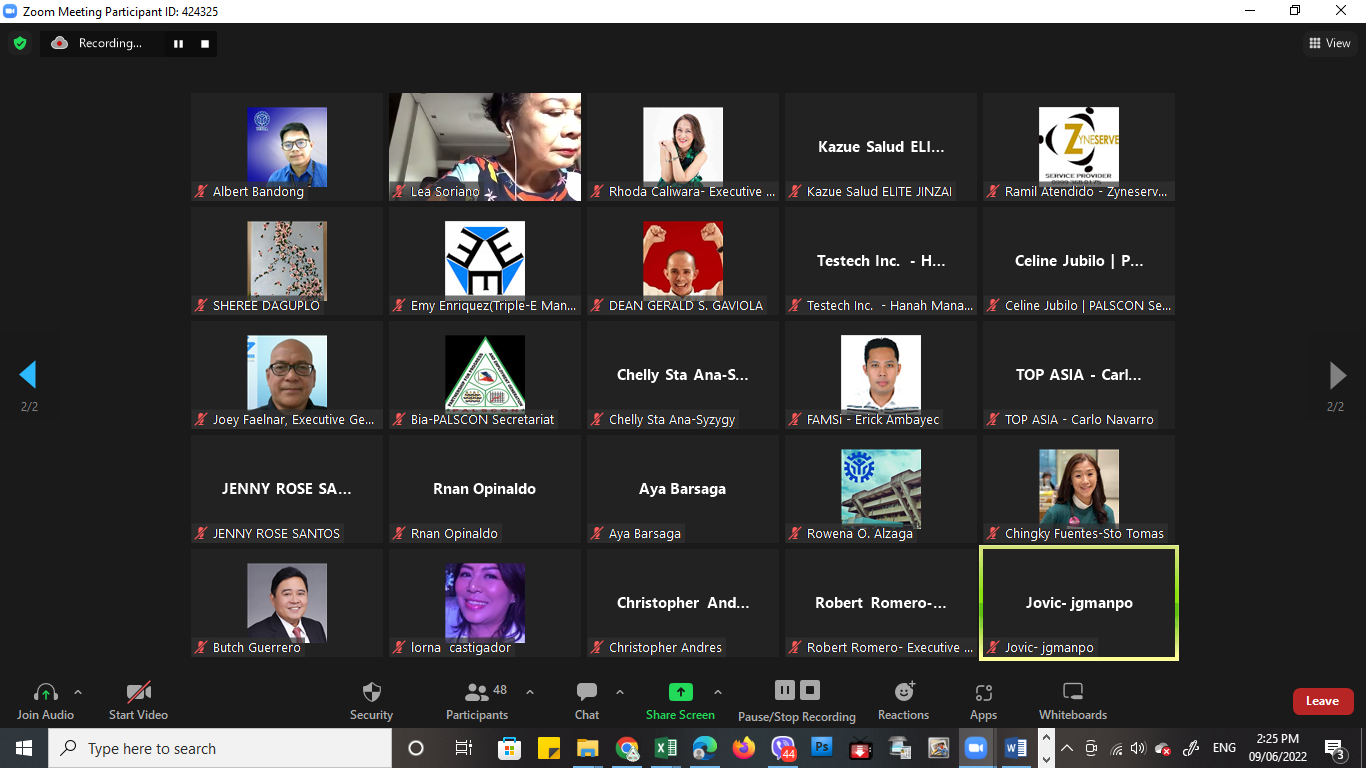Screen dimensions: 1366x768
Task: Pause recording in the top recording indicator
Action: pyautogui.click(x=179, y=43)
